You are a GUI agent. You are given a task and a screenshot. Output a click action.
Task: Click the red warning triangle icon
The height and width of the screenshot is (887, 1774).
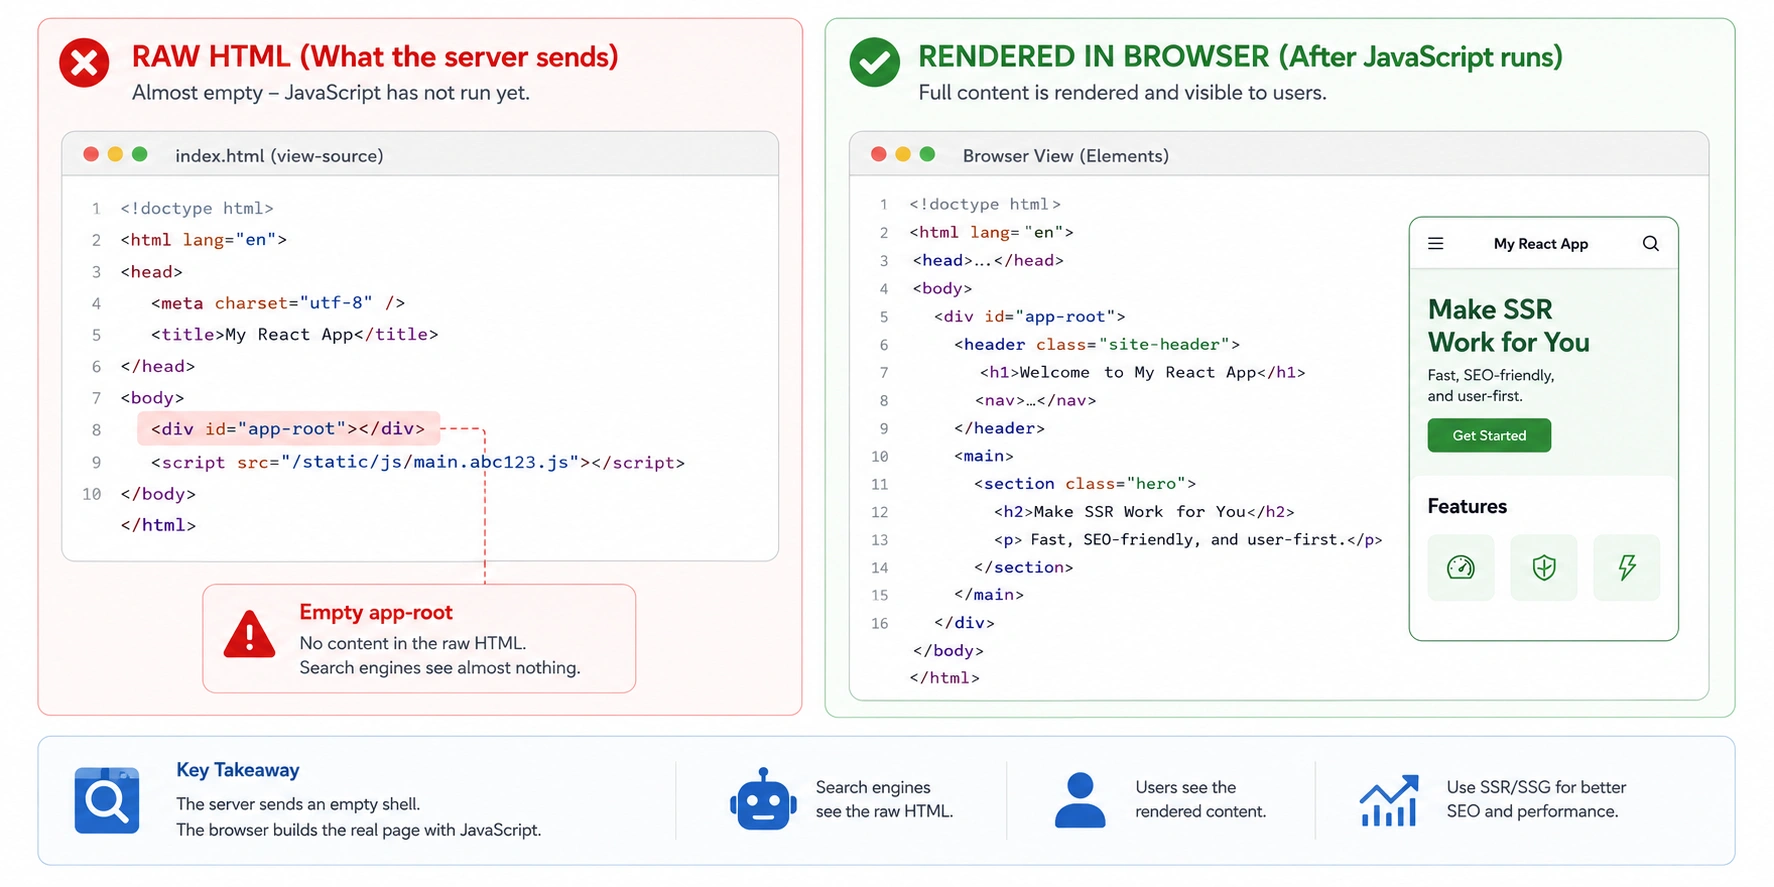249,635
